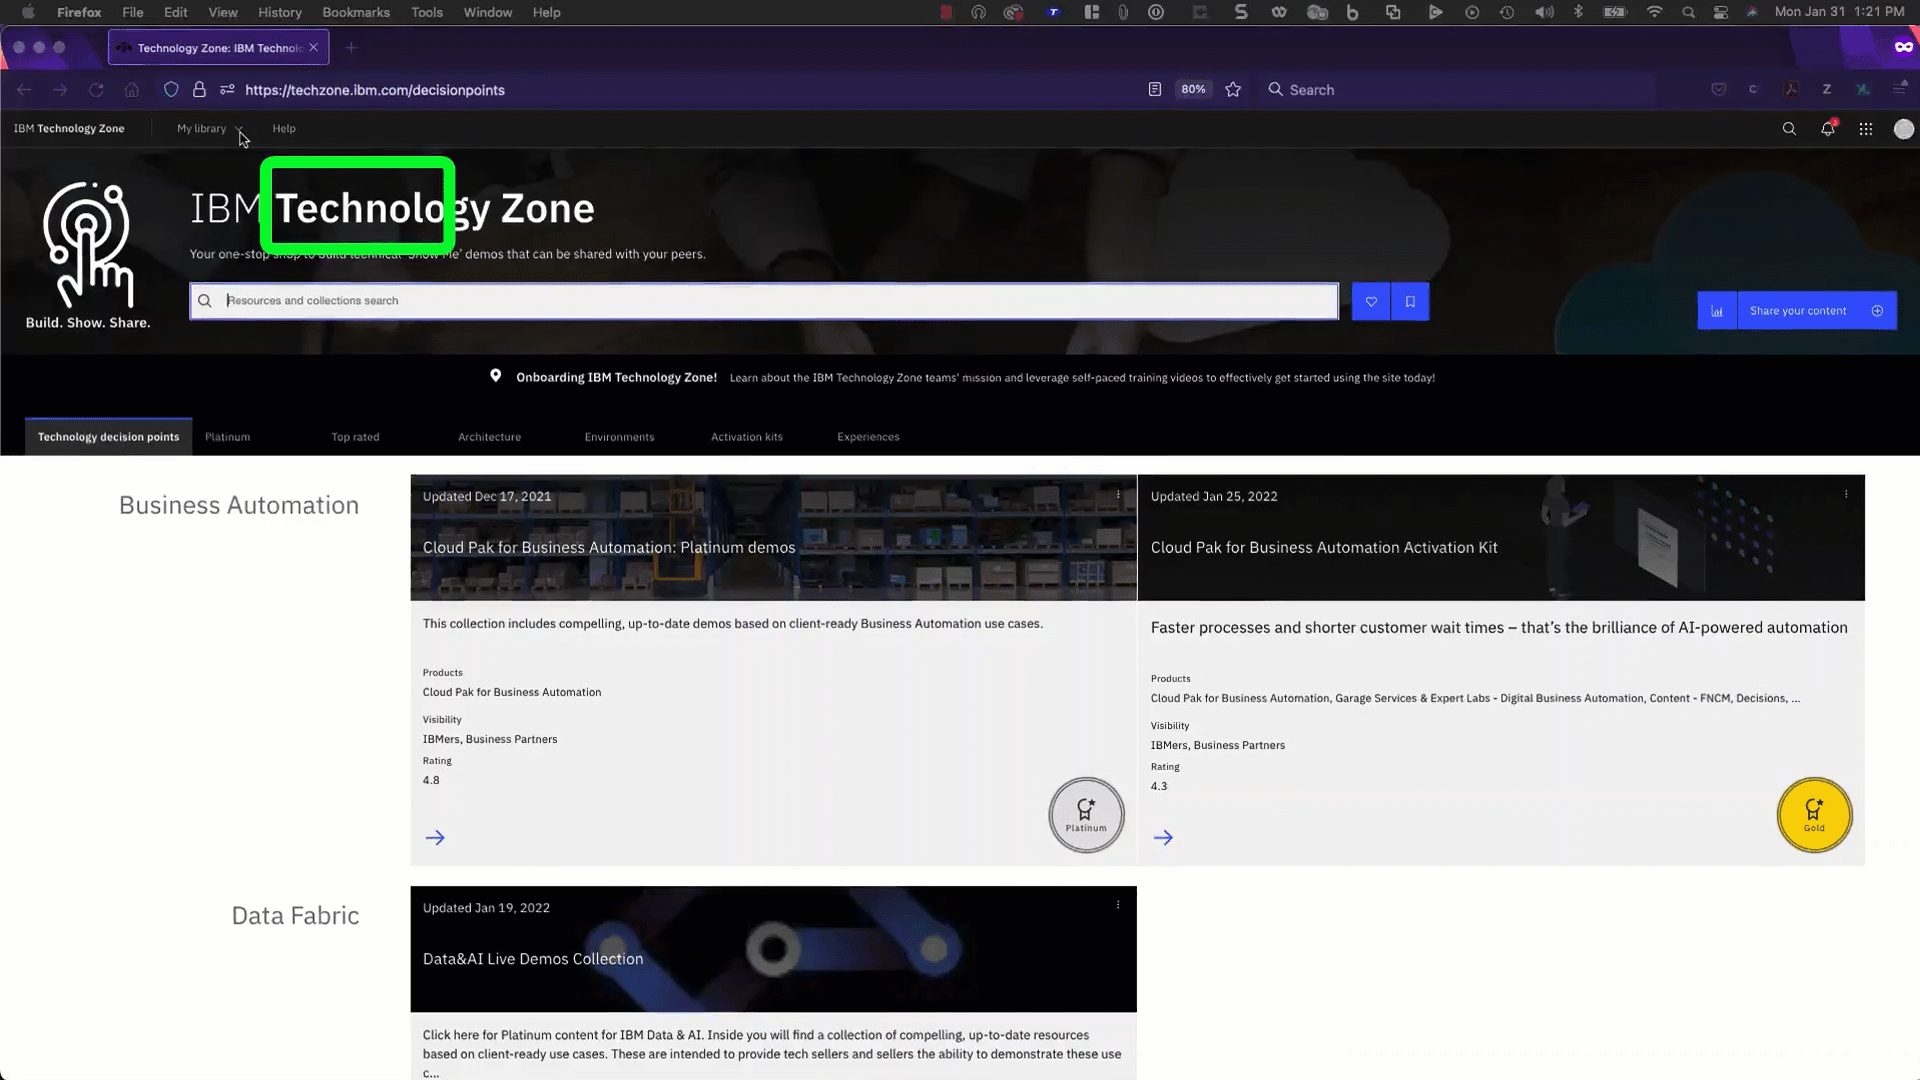Open Firefox hamburger menu

(x=1900, y=90)
